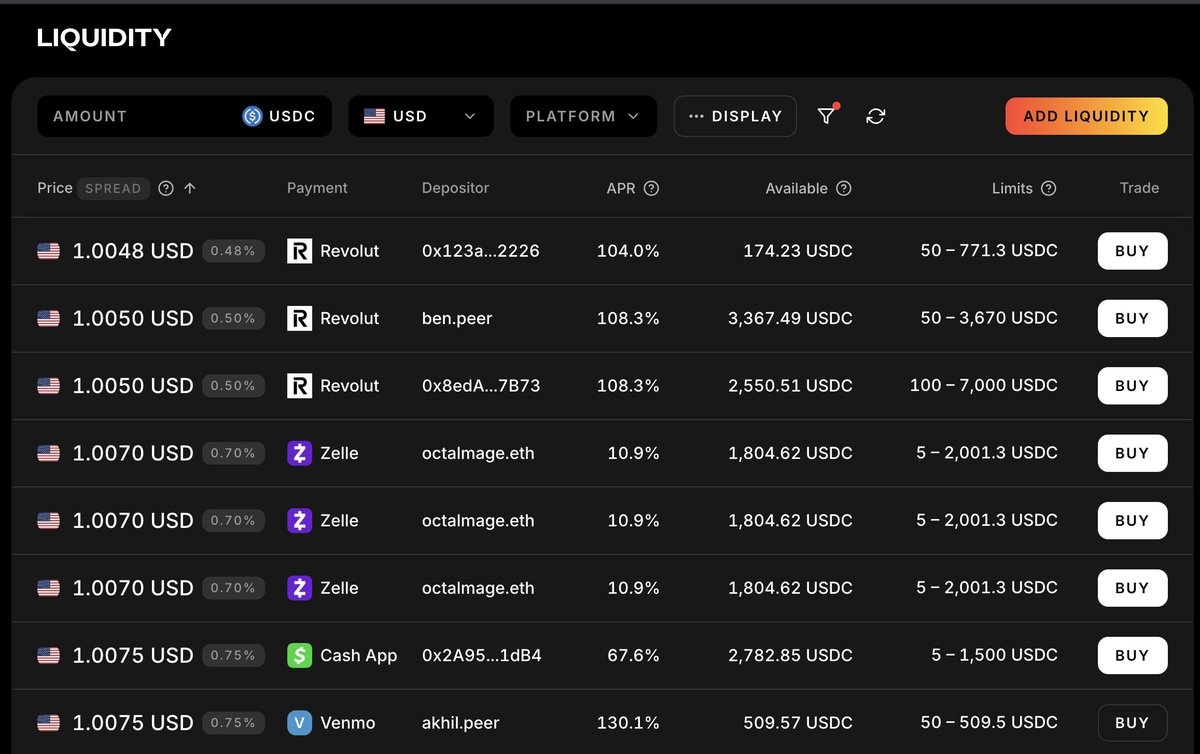
Task: Click the Revolut icon in ben.peer row
Action: click(x=299, y=318)
